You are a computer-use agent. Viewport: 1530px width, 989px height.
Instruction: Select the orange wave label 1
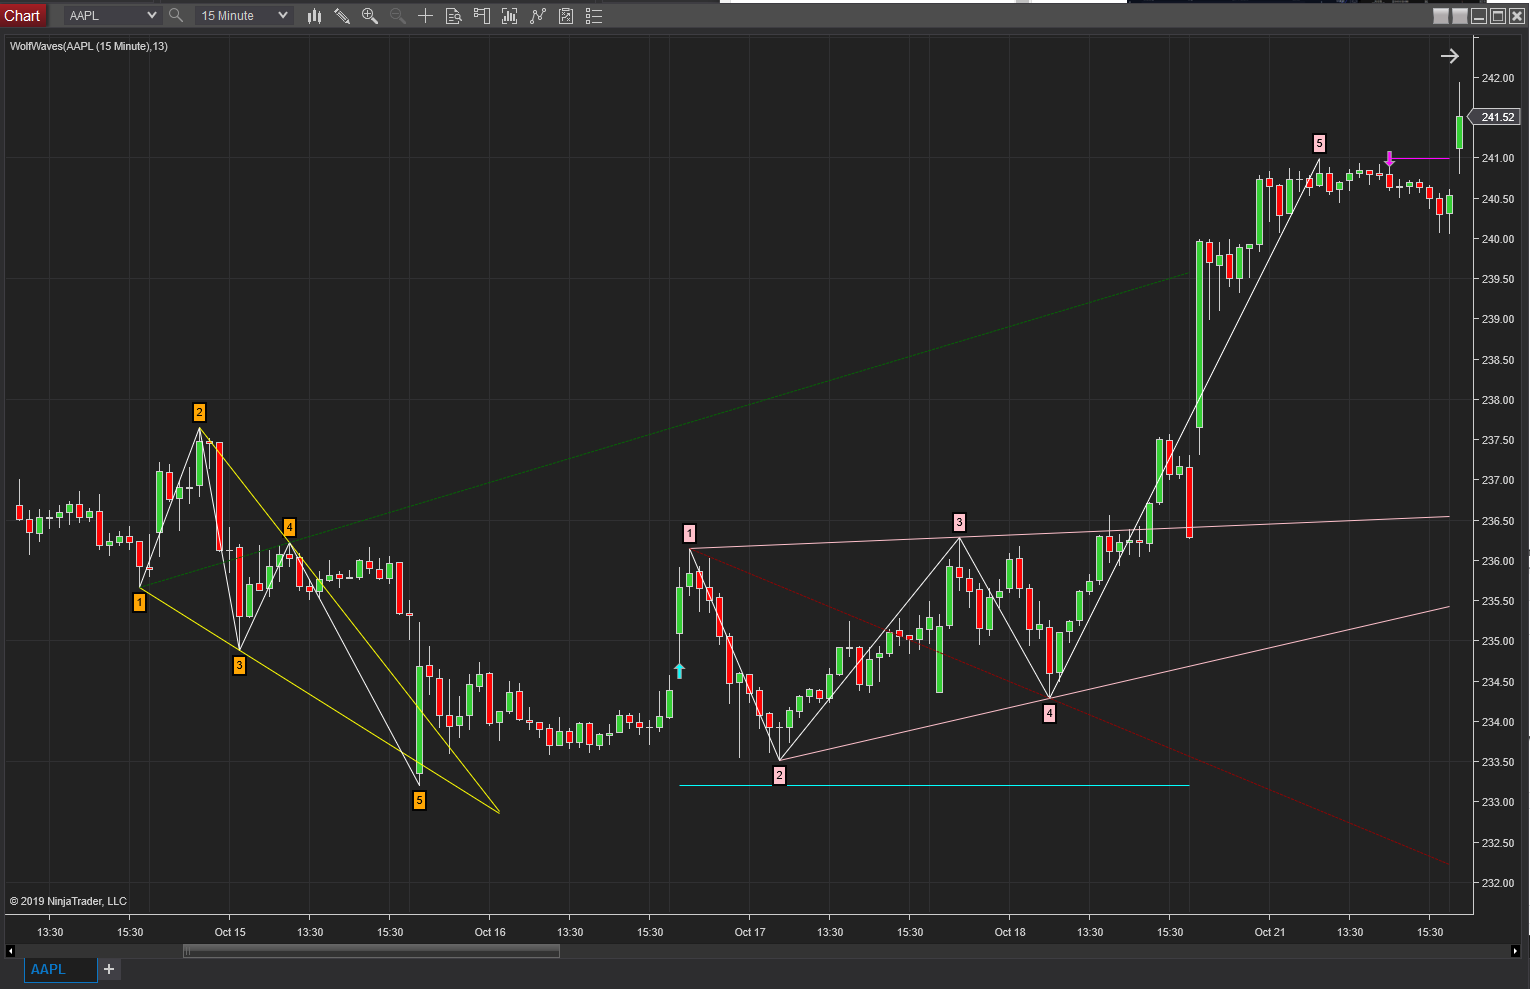click(x=140, y=602)
